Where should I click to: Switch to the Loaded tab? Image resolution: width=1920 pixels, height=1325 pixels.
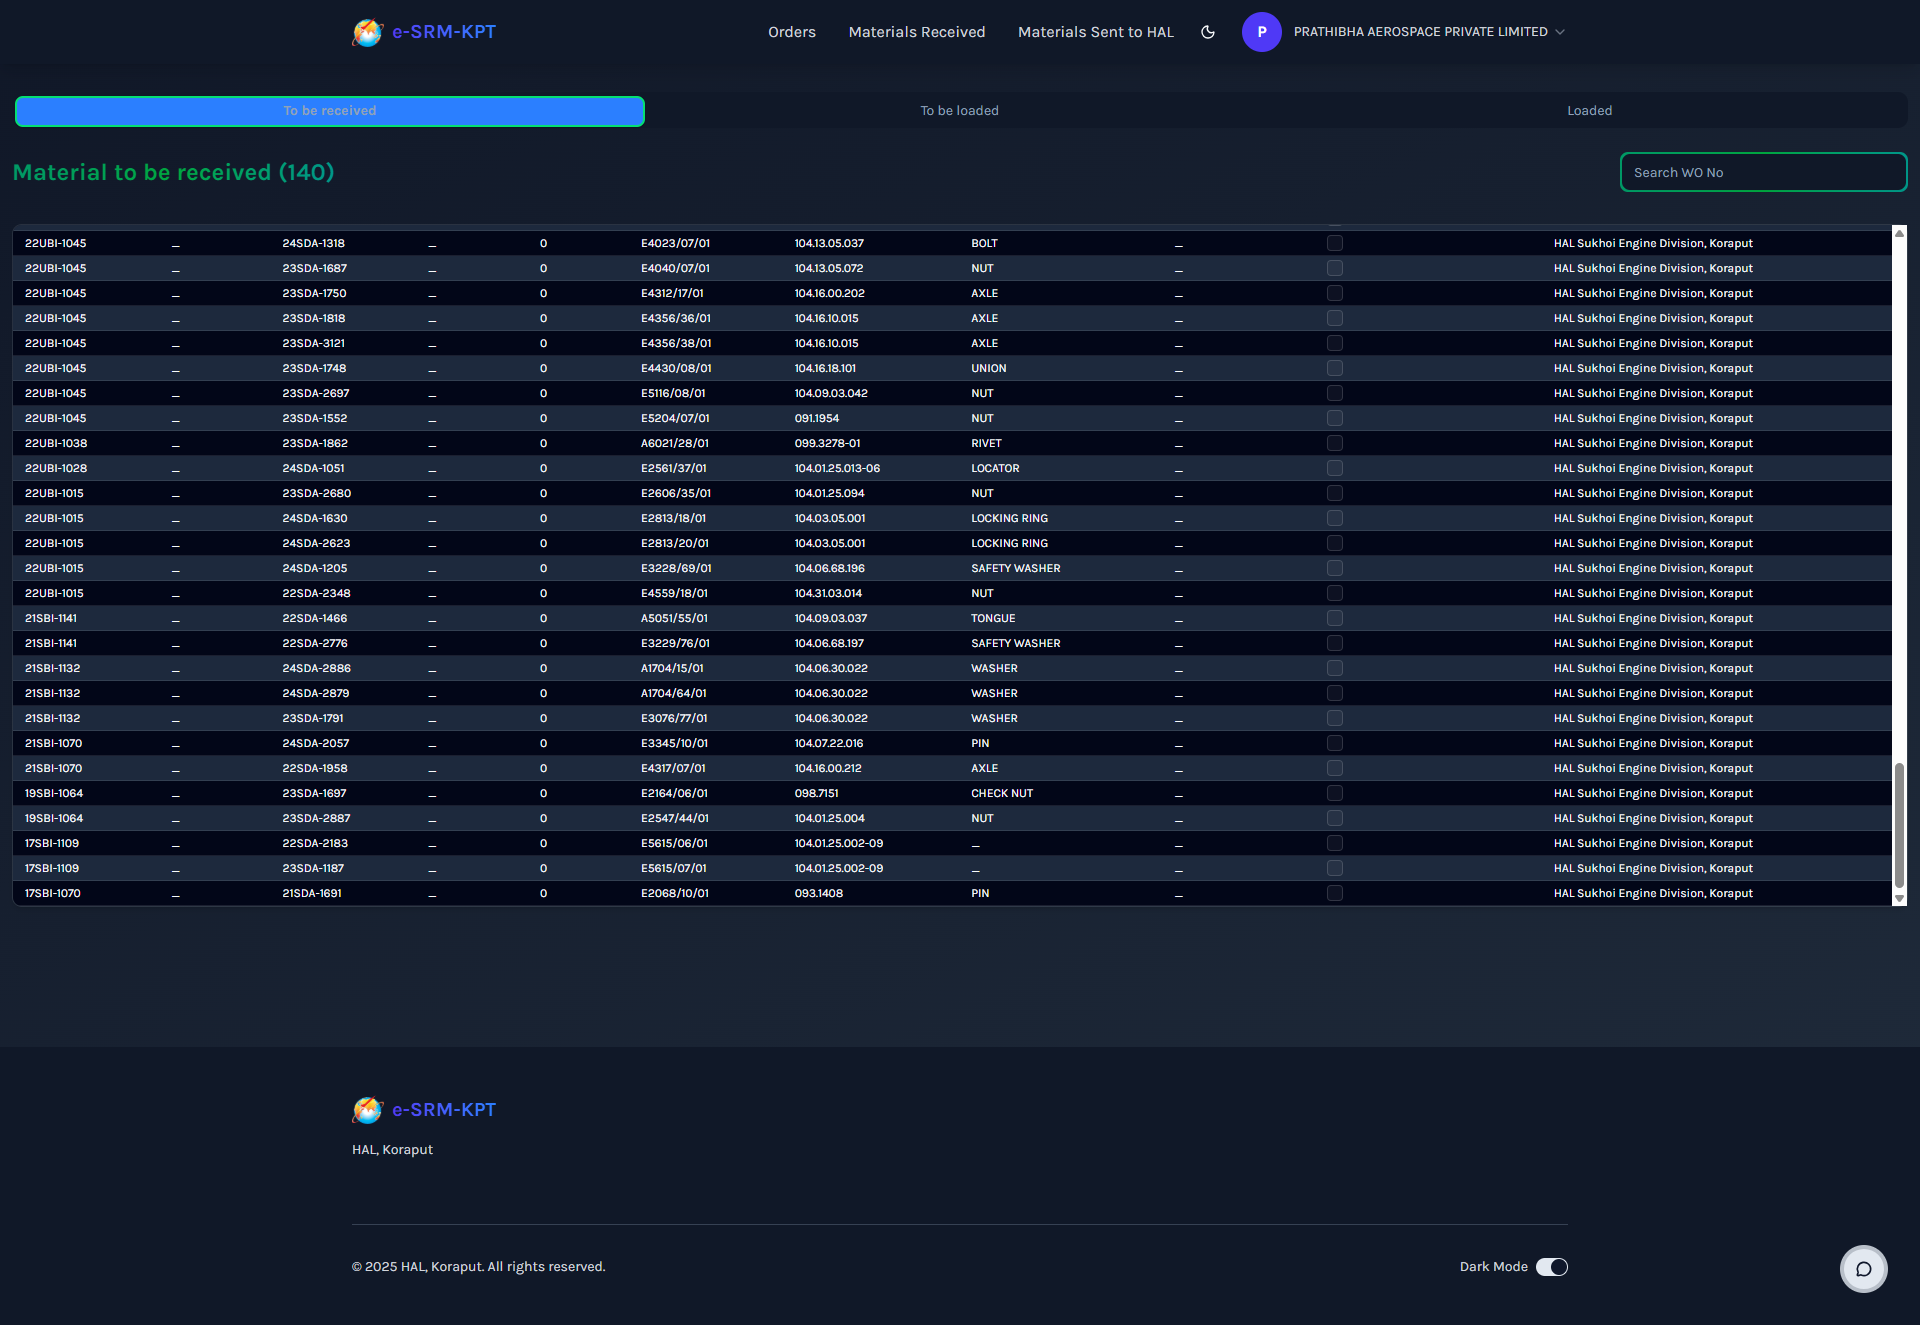coord(1589,111)
